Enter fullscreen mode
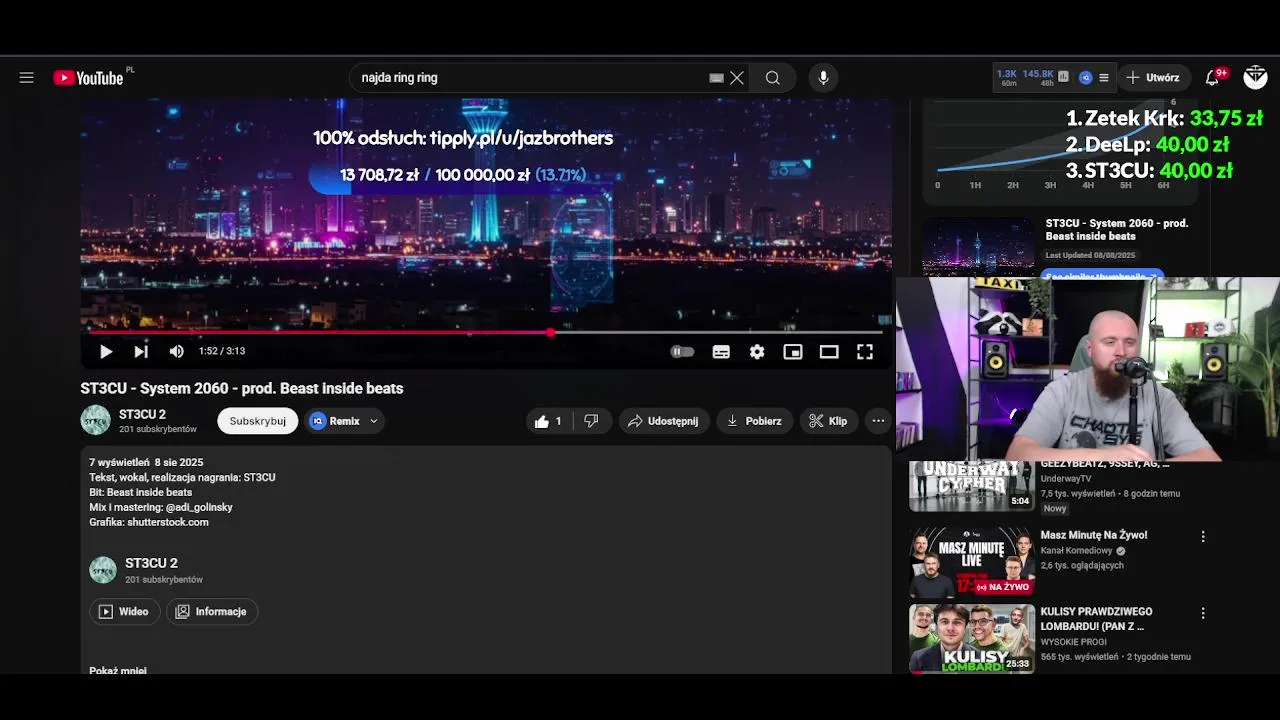 click(865, 351)
